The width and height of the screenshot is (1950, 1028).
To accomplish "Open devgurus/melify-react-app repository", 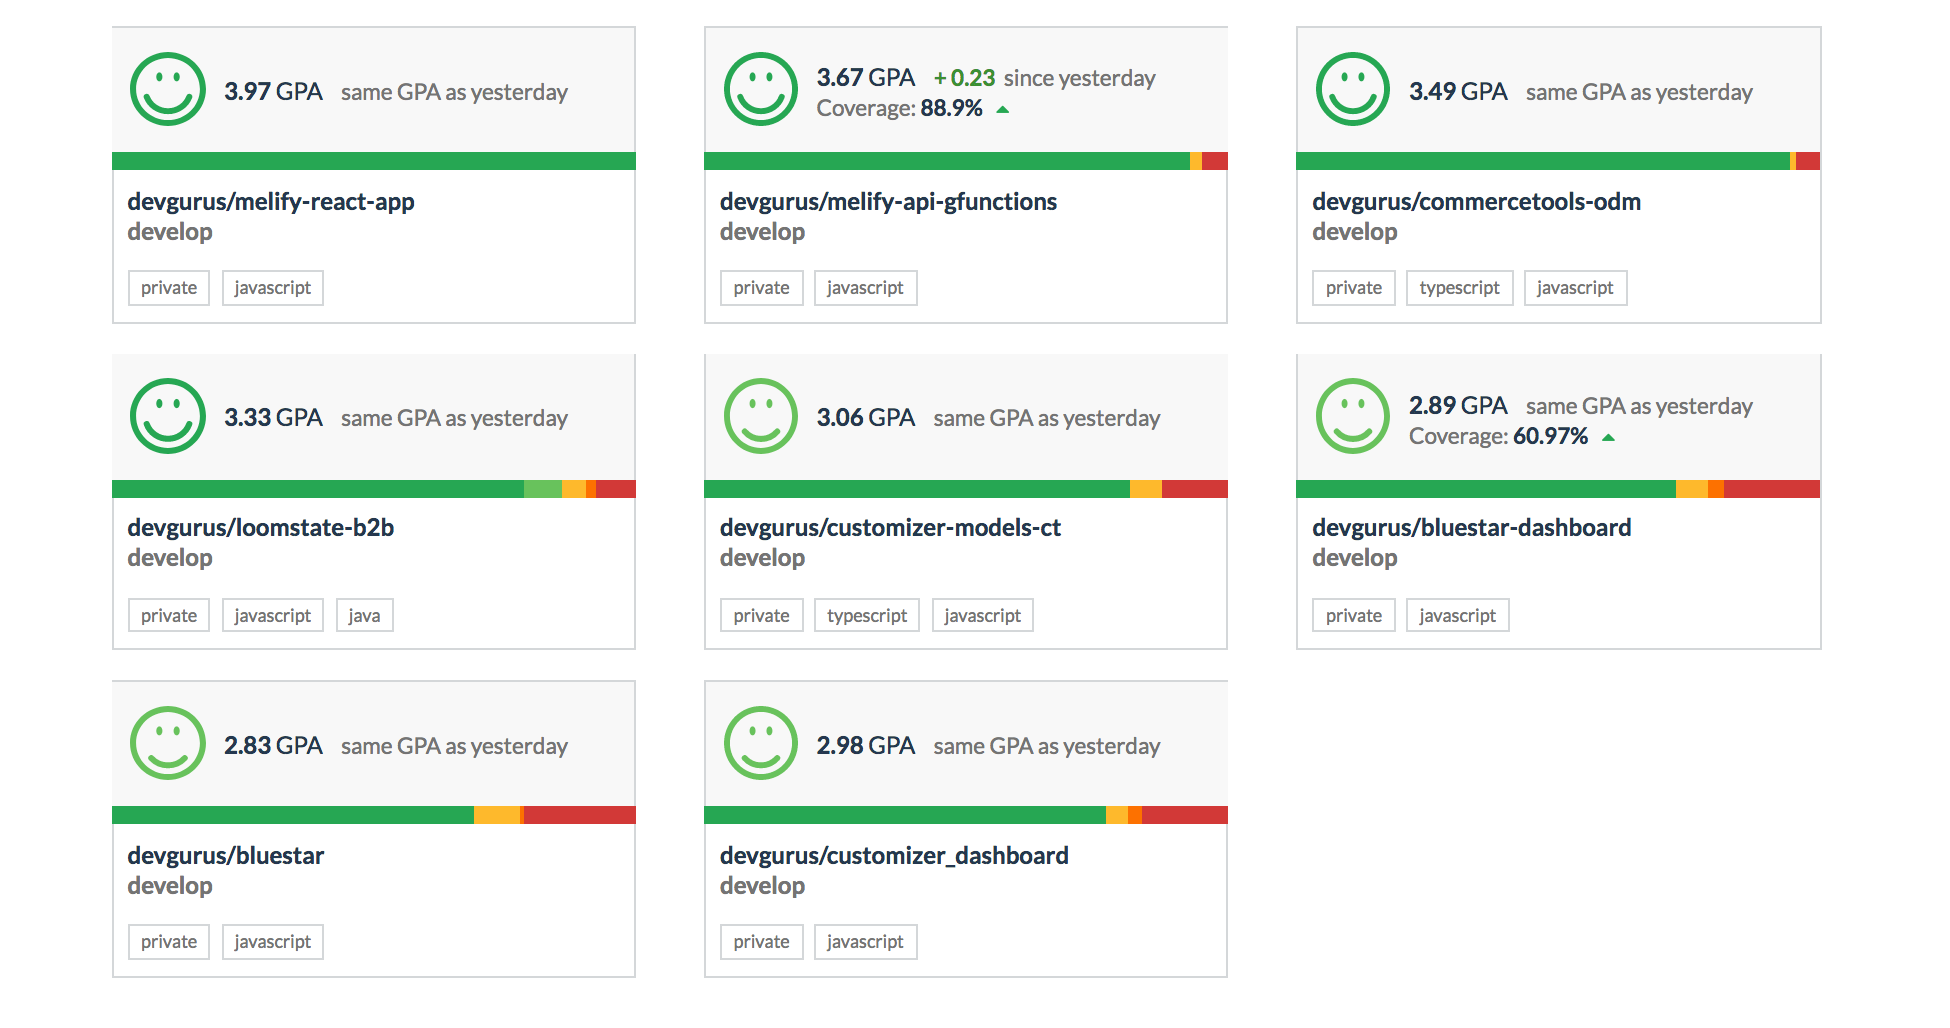I will click(271, 201).
